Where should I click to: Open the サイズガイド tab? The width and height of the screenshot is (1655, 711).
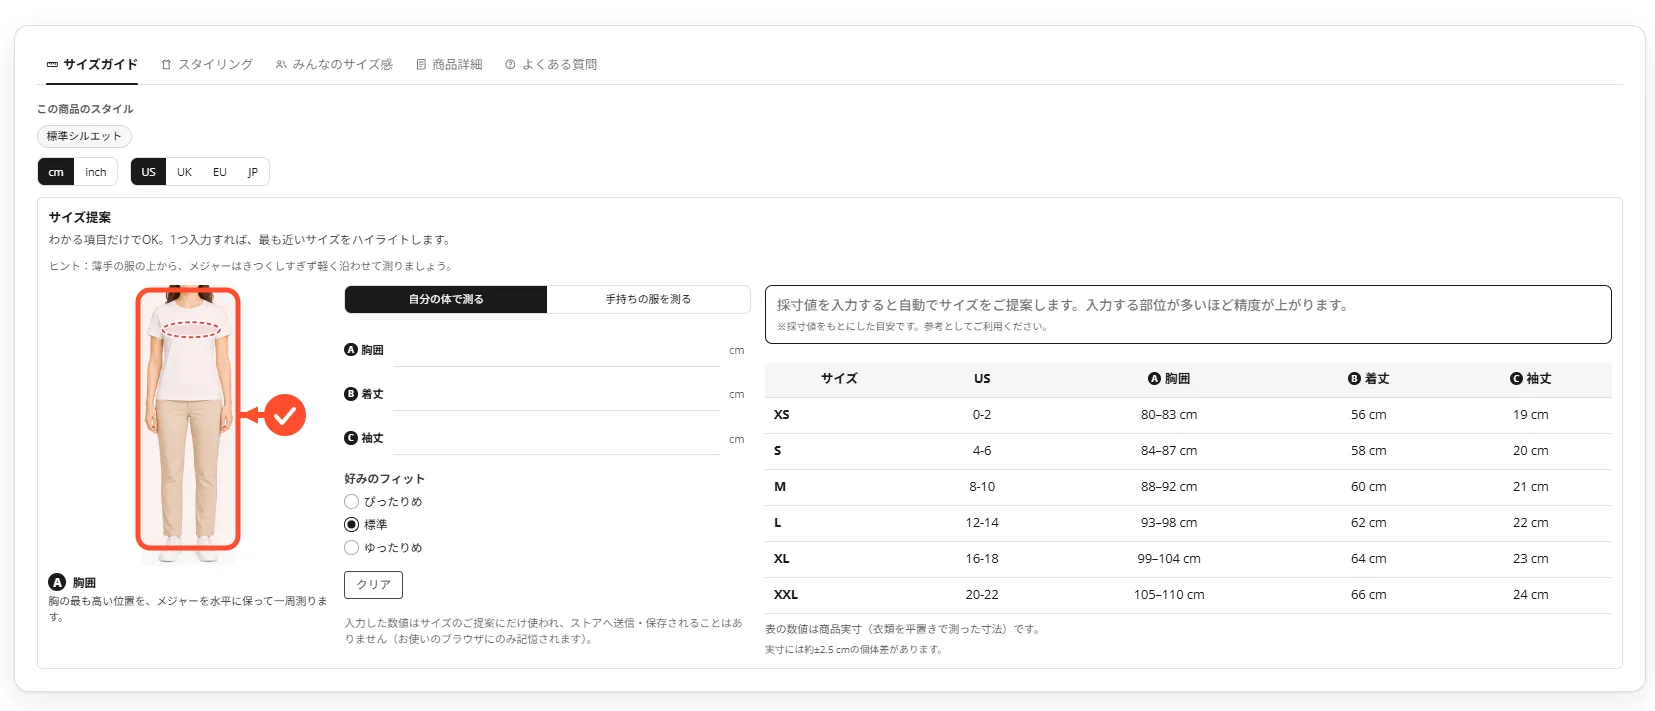tap(92, 64)
